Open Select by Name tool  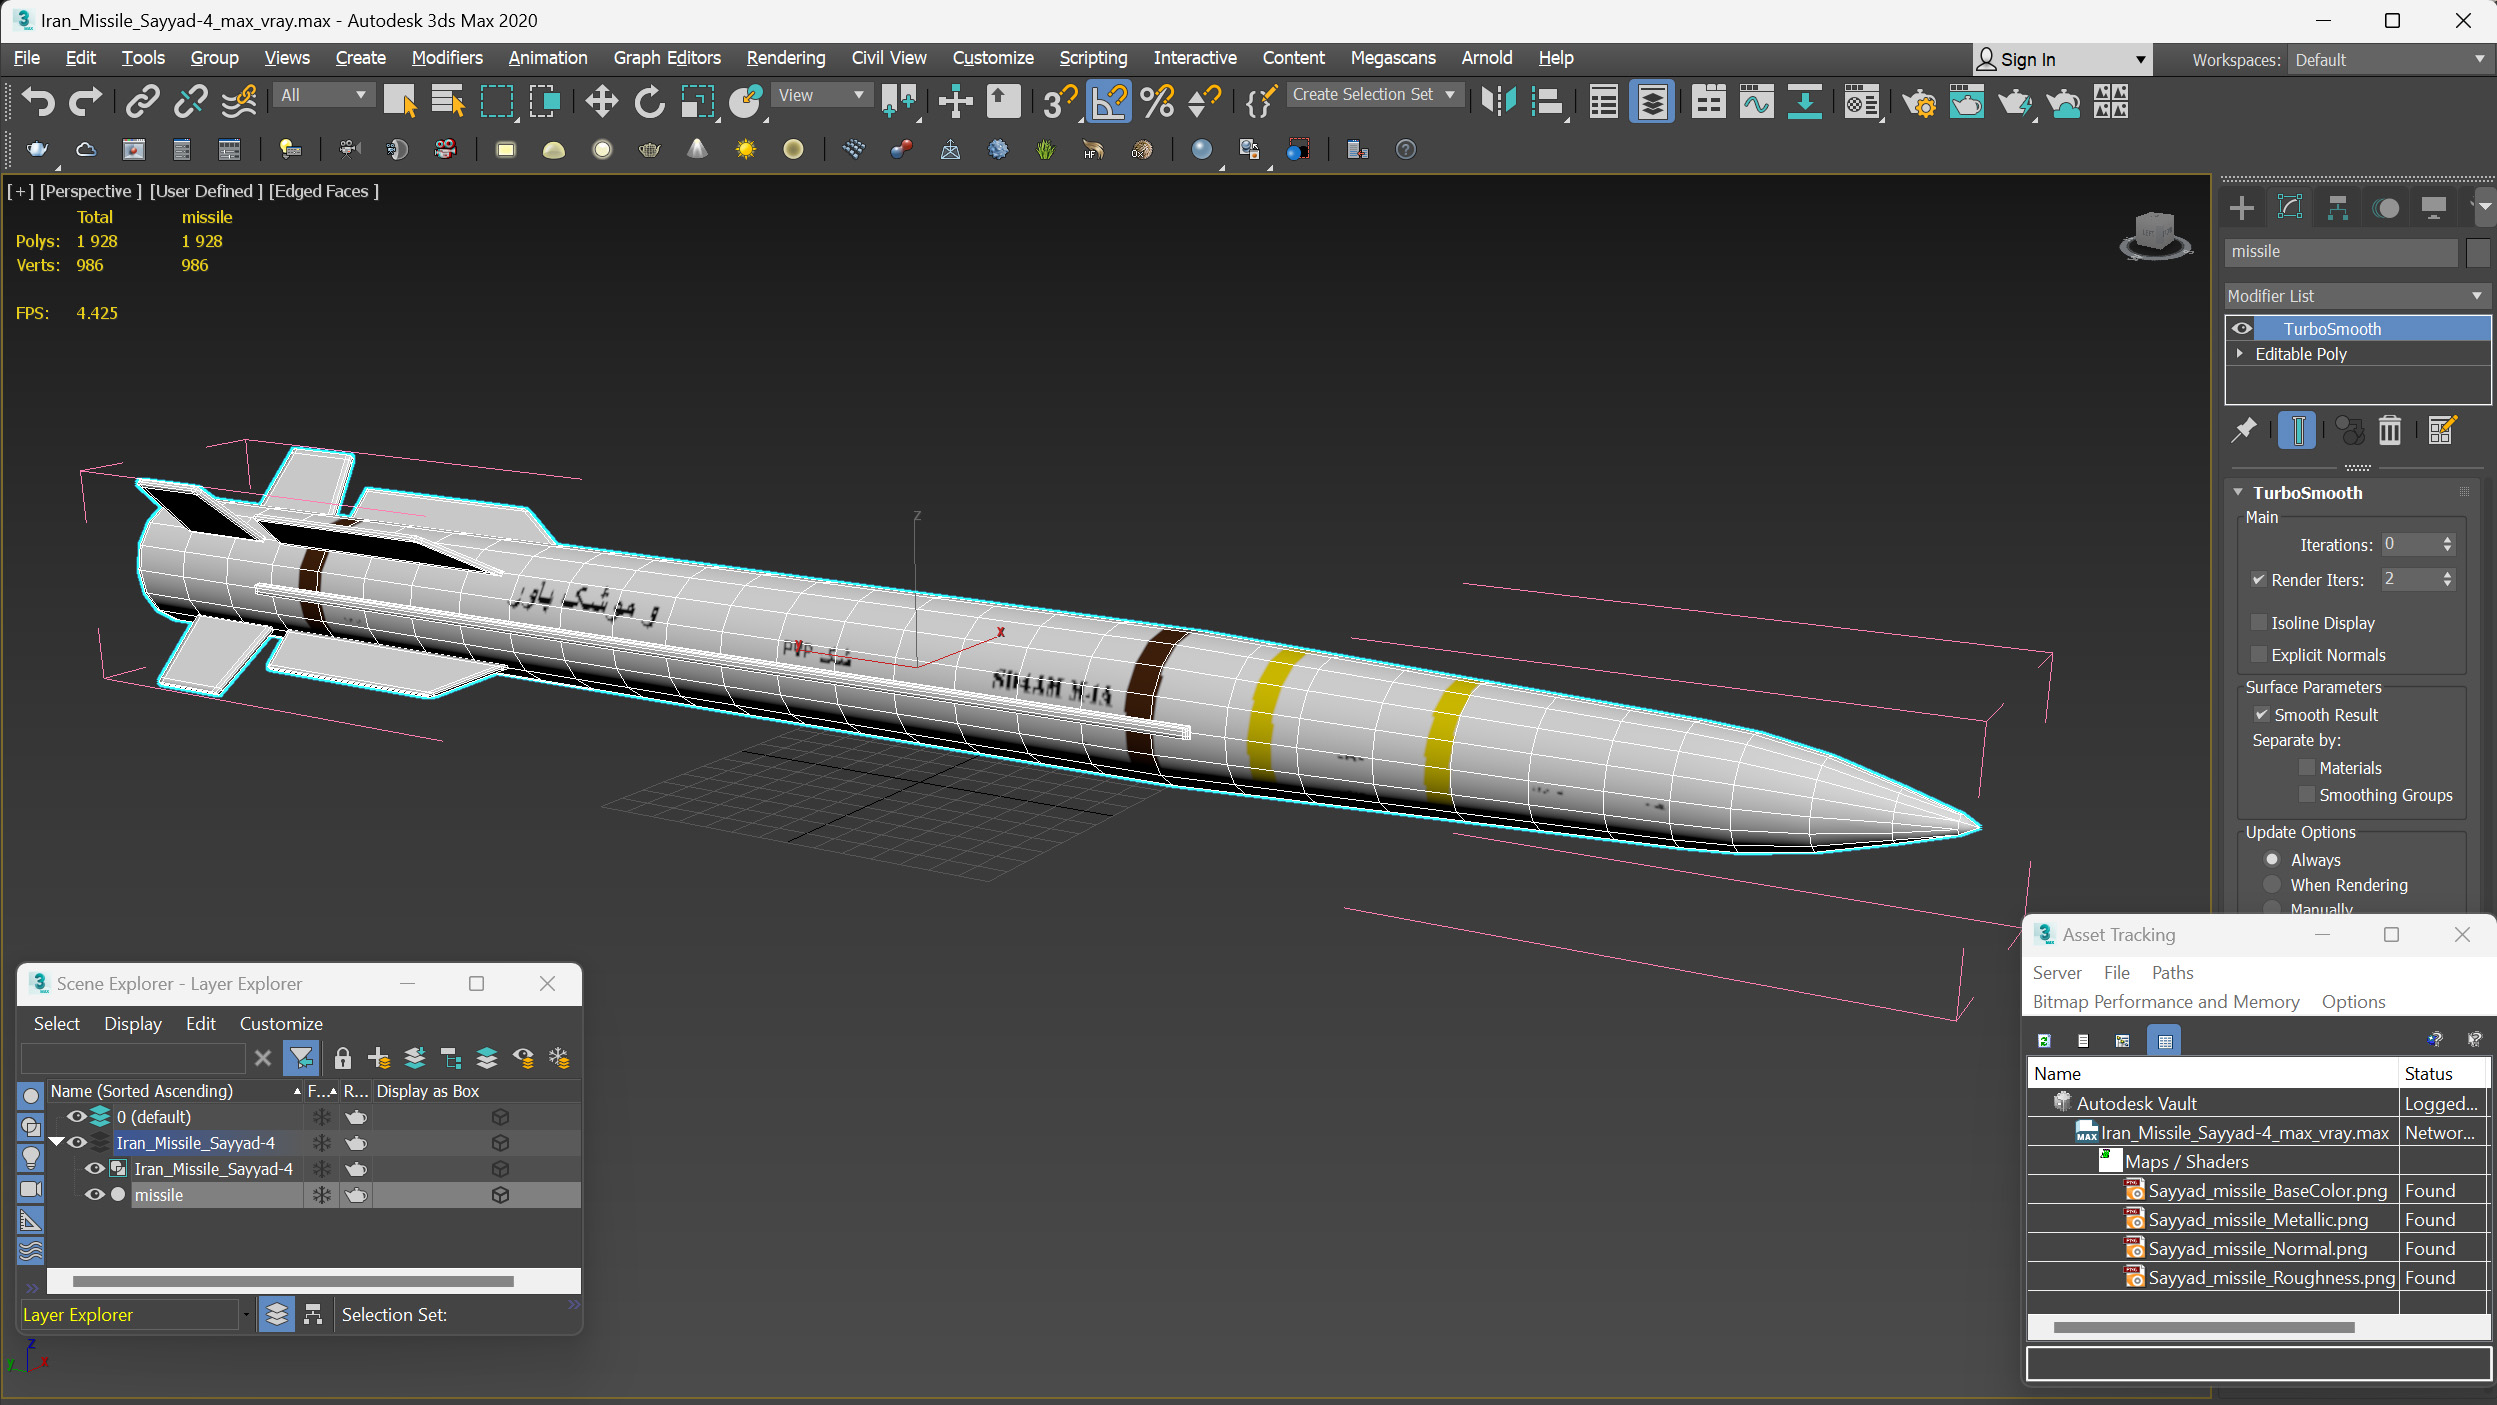pos(448,101)
